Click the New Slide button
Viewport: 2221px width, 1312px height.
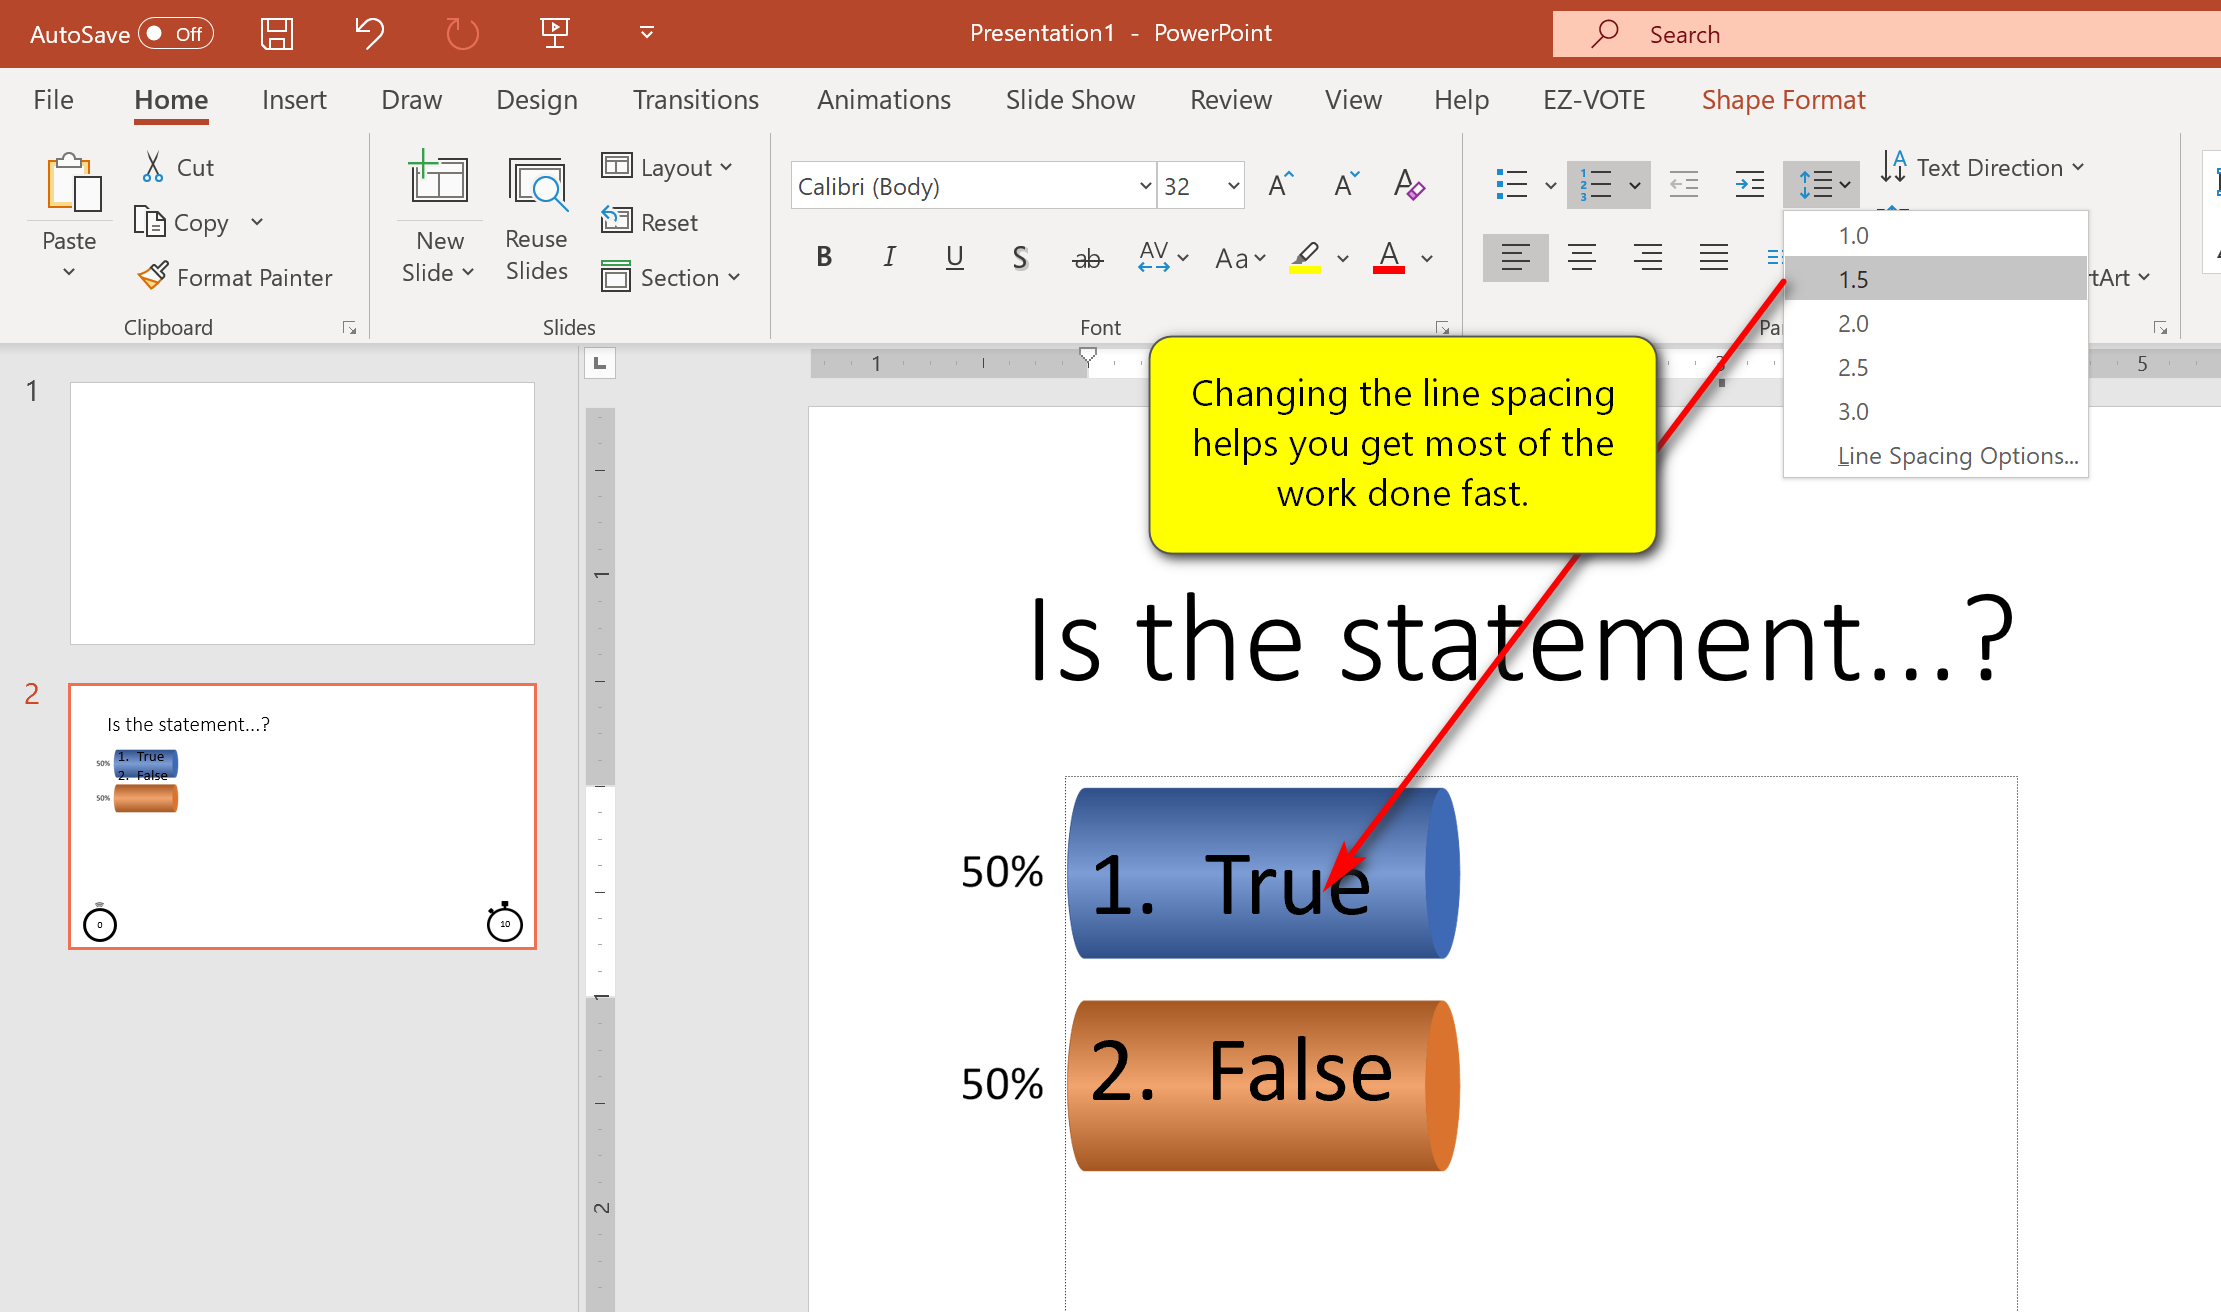tap(439, 180)
